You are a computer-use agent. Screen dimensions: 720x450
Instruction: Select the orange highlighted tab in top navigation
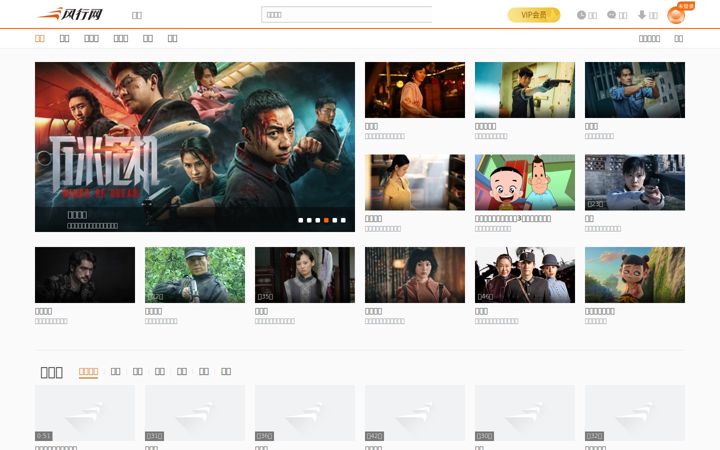click(x=40, y=39)
